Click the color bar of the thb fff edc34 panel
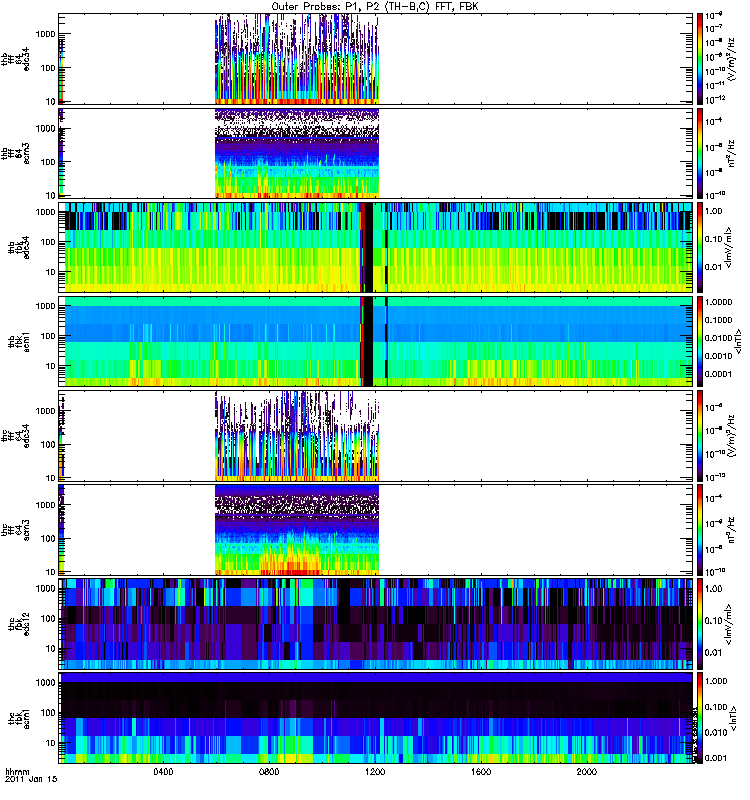 coord(700,59)
